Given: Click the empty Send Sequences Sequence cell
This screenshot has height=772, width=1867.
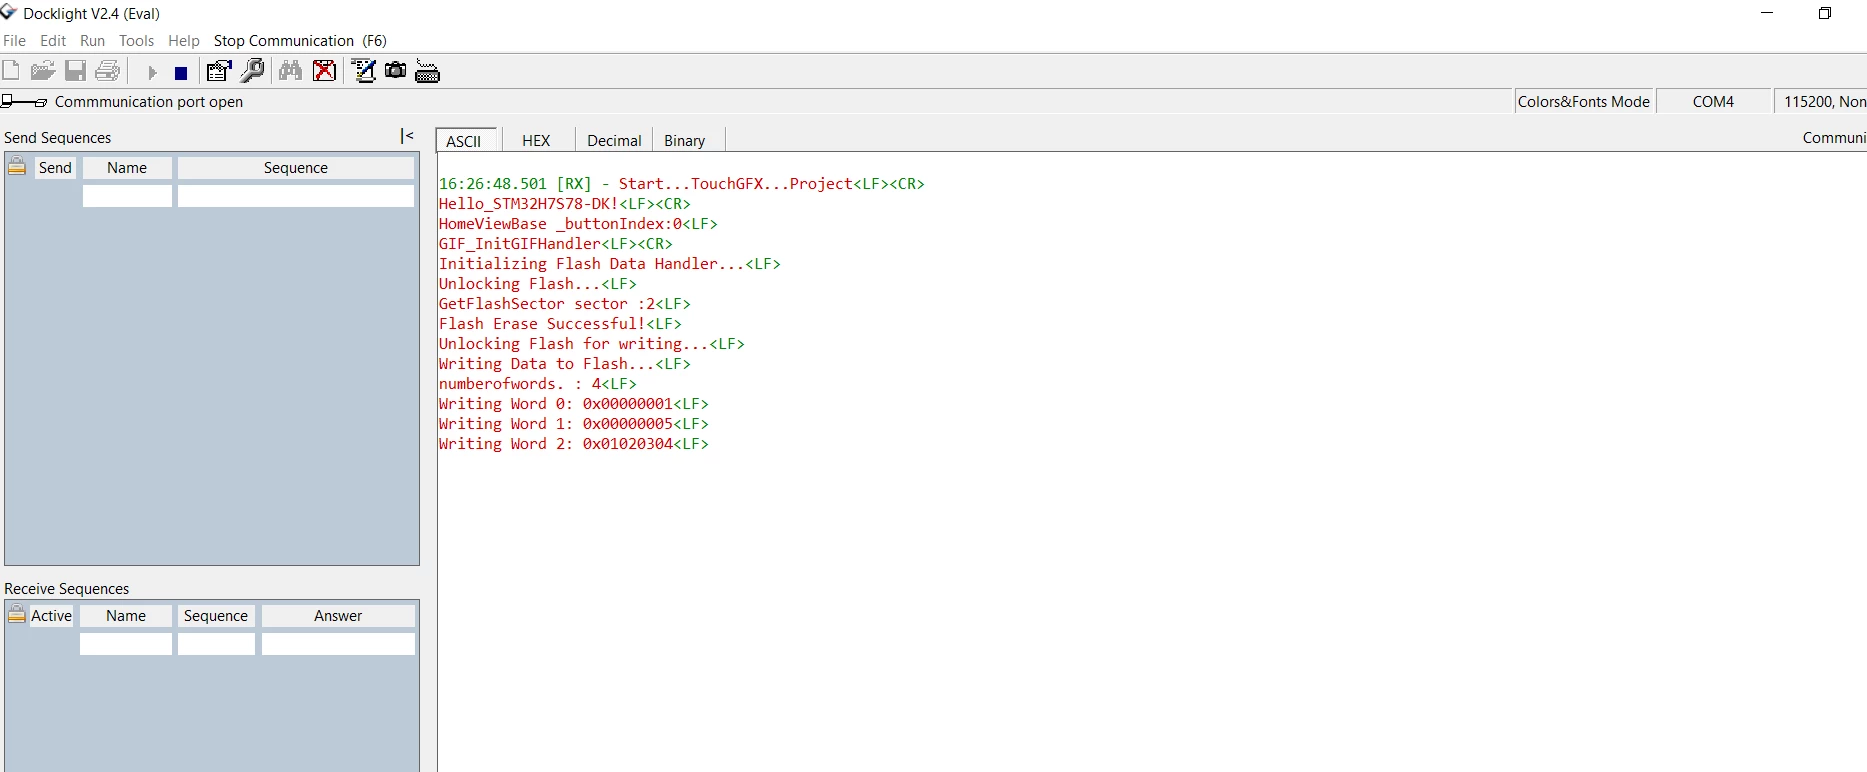Looking at the screenshot, I should 296,196.
